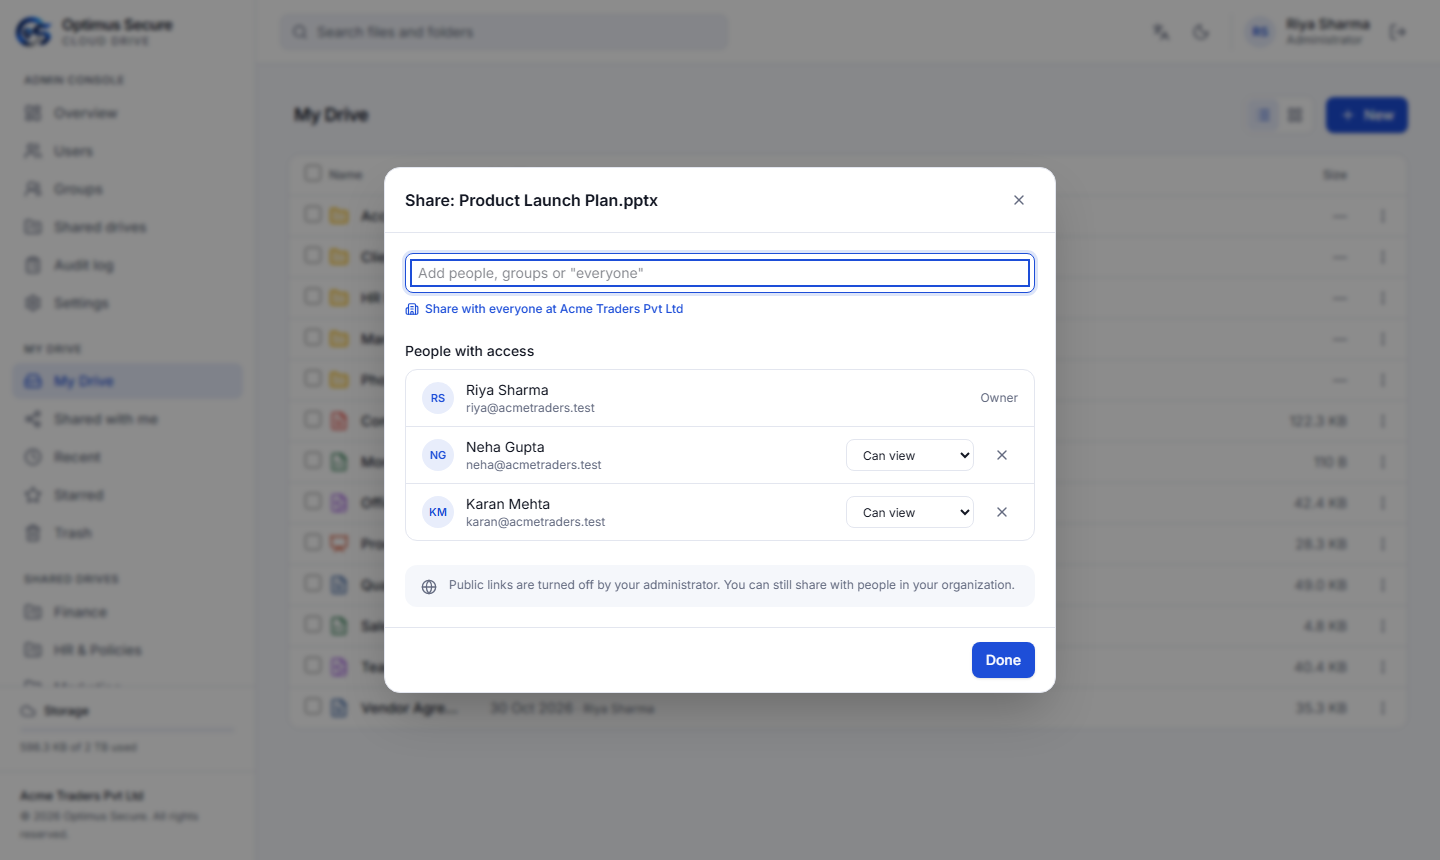
Task: Toggle the select-all checkbox in file list header
Action: pos(313,173)
